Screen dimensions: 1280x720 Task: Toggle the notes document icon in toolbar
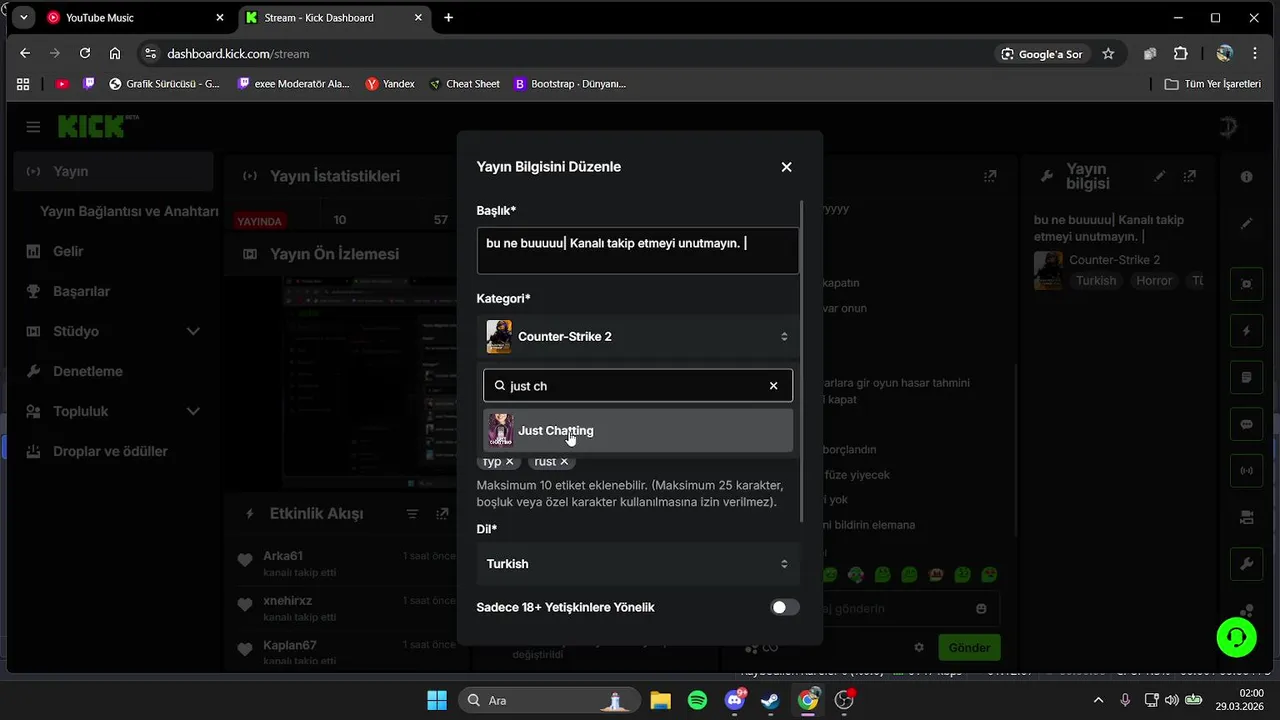click(x=1246, y=377)
